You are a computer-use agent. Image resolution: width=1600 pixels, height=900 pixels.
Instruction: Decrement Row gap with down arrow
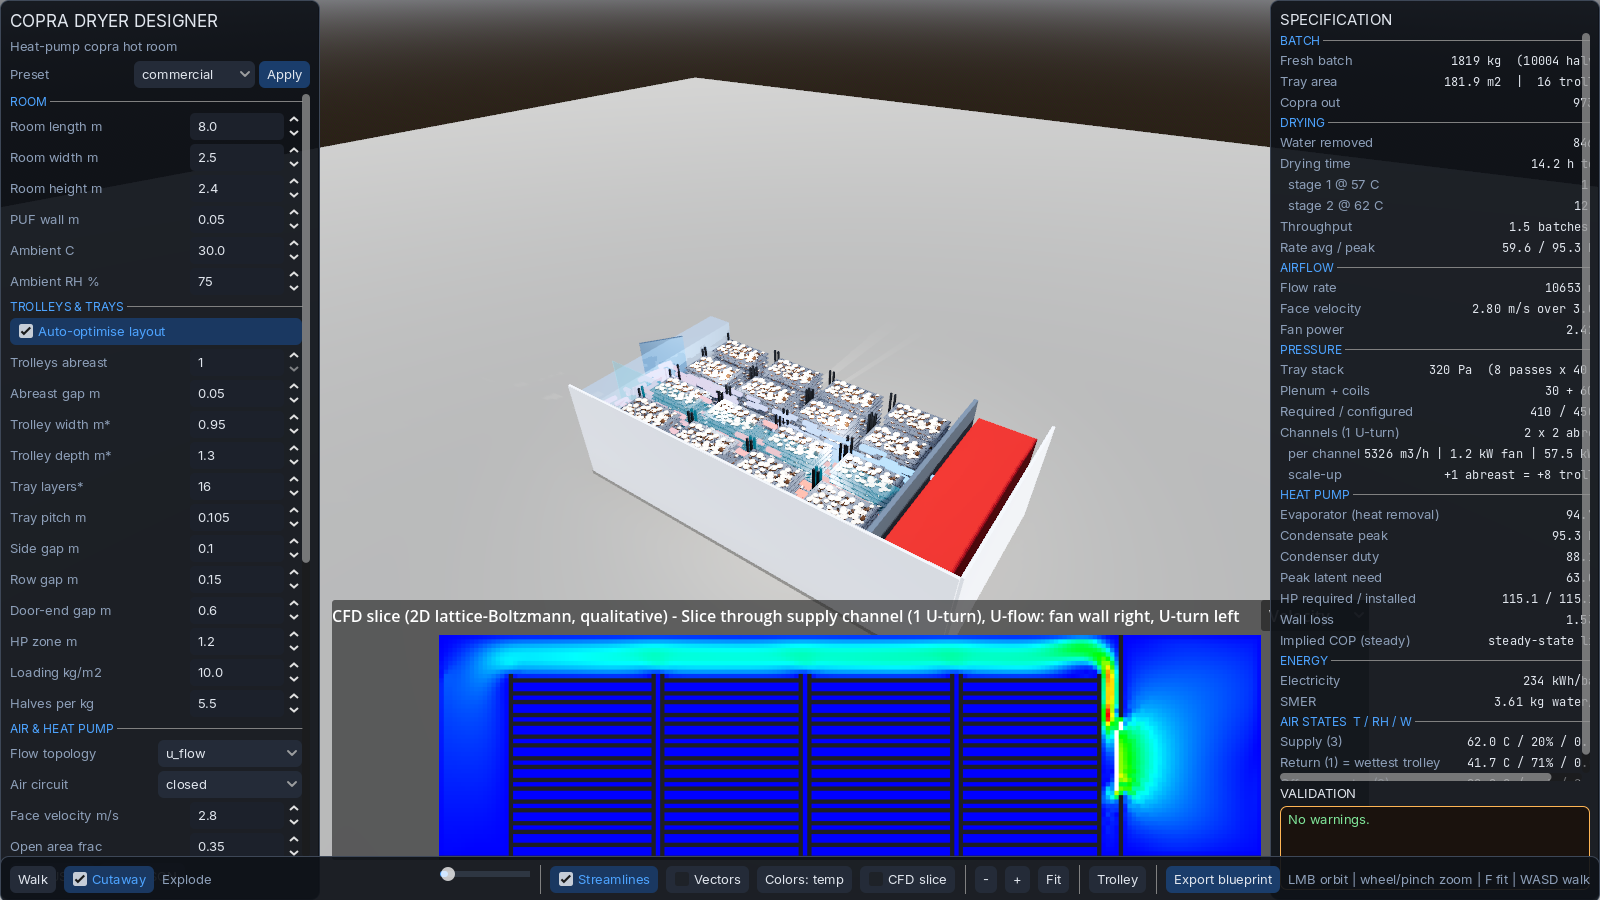tap(294, 586)
